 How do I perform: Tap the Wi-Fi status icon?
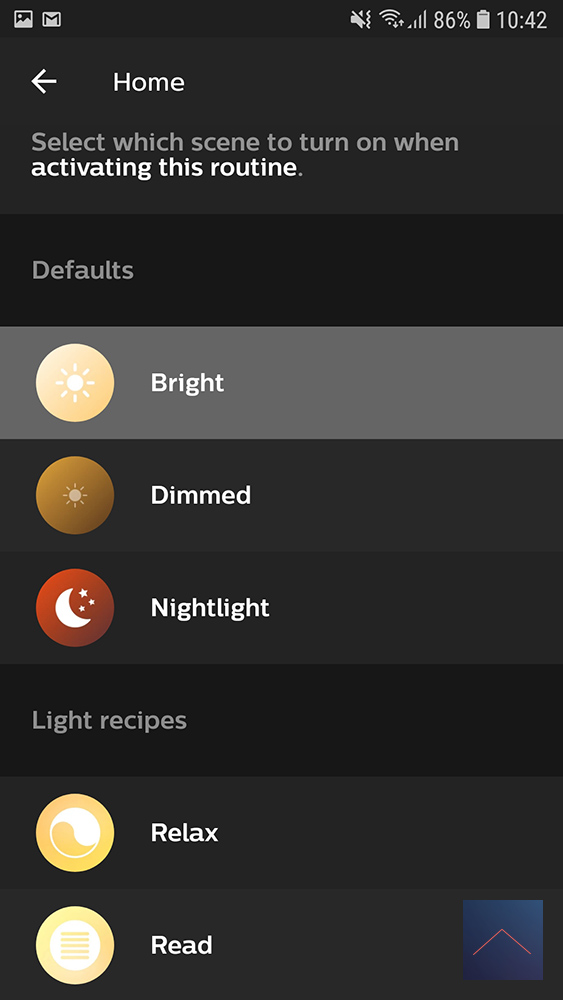coord(391,20)
